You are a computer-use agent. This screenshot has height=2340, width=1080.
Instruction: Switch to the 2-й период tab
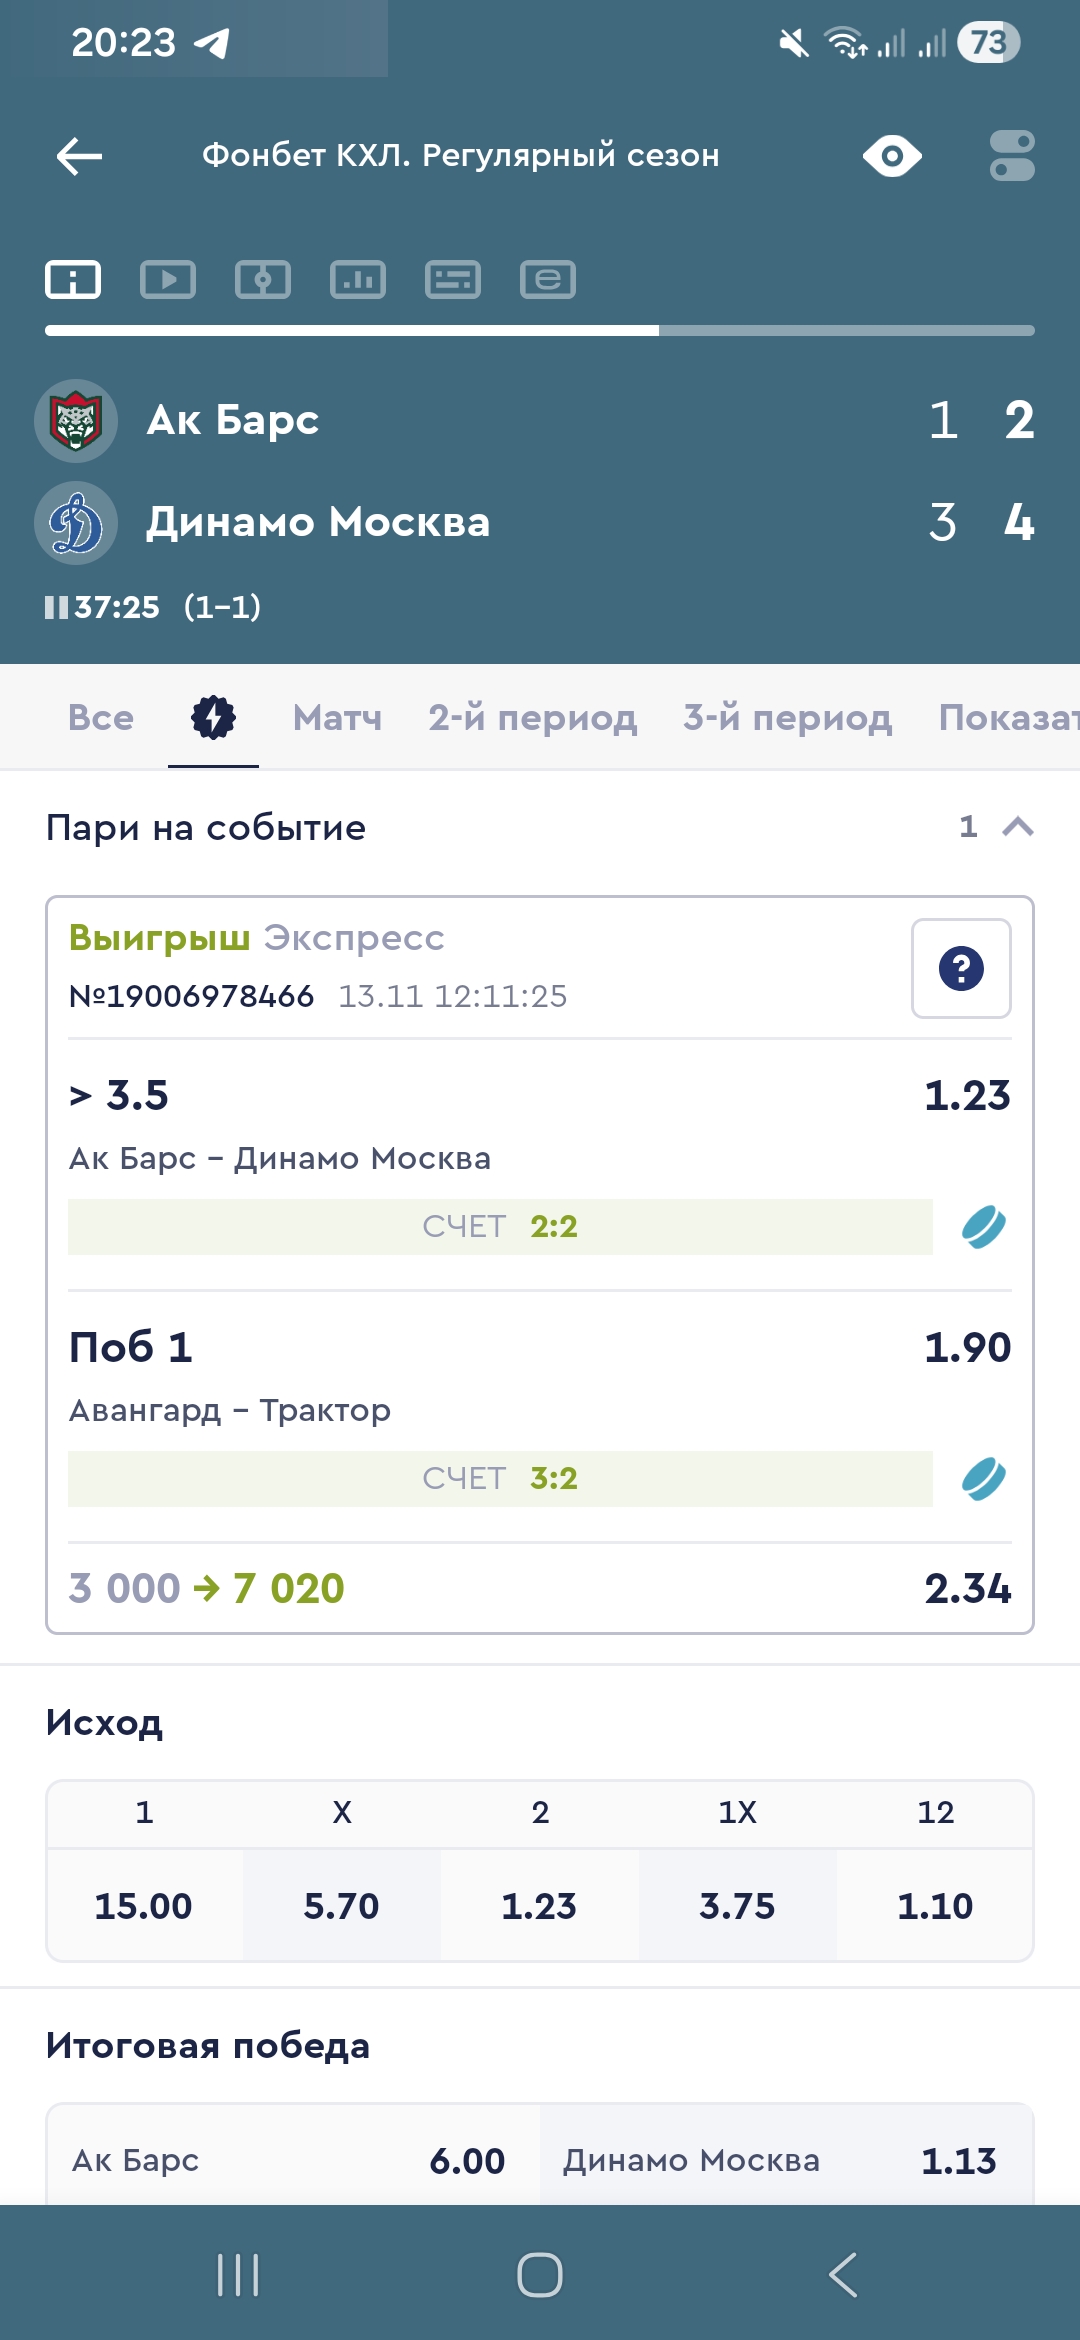tap(532, 718)
